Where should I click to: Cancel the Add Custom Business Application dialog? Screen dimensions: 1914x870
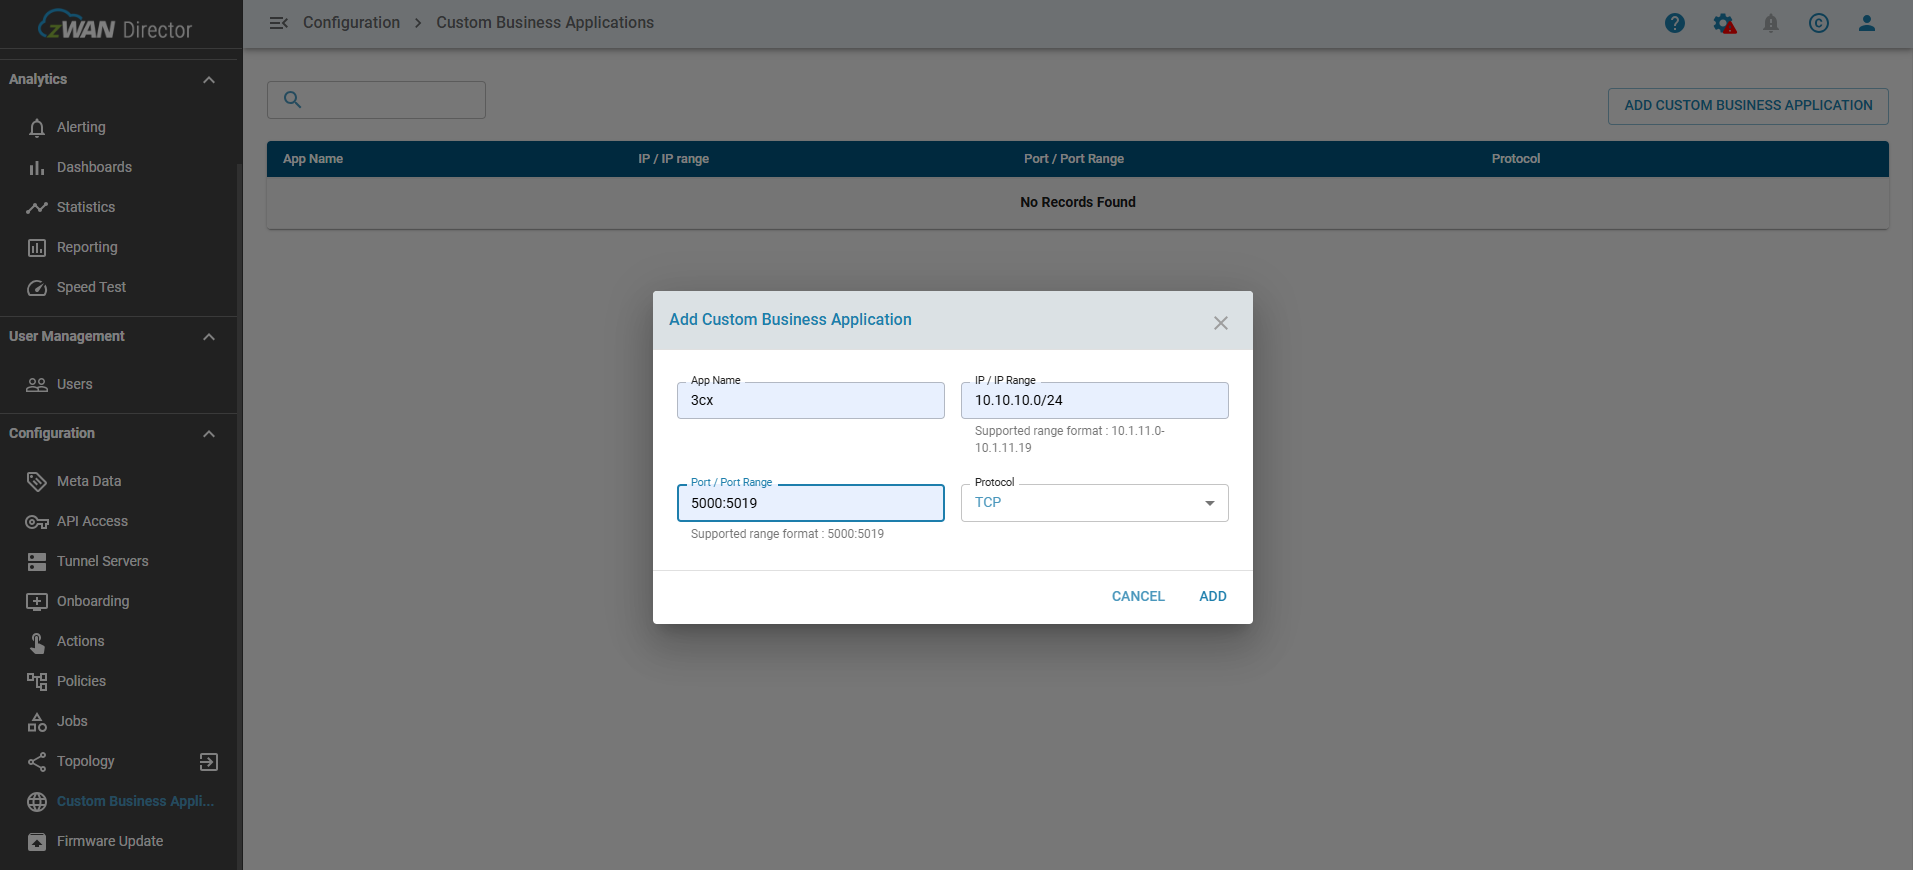point(1138,596)
